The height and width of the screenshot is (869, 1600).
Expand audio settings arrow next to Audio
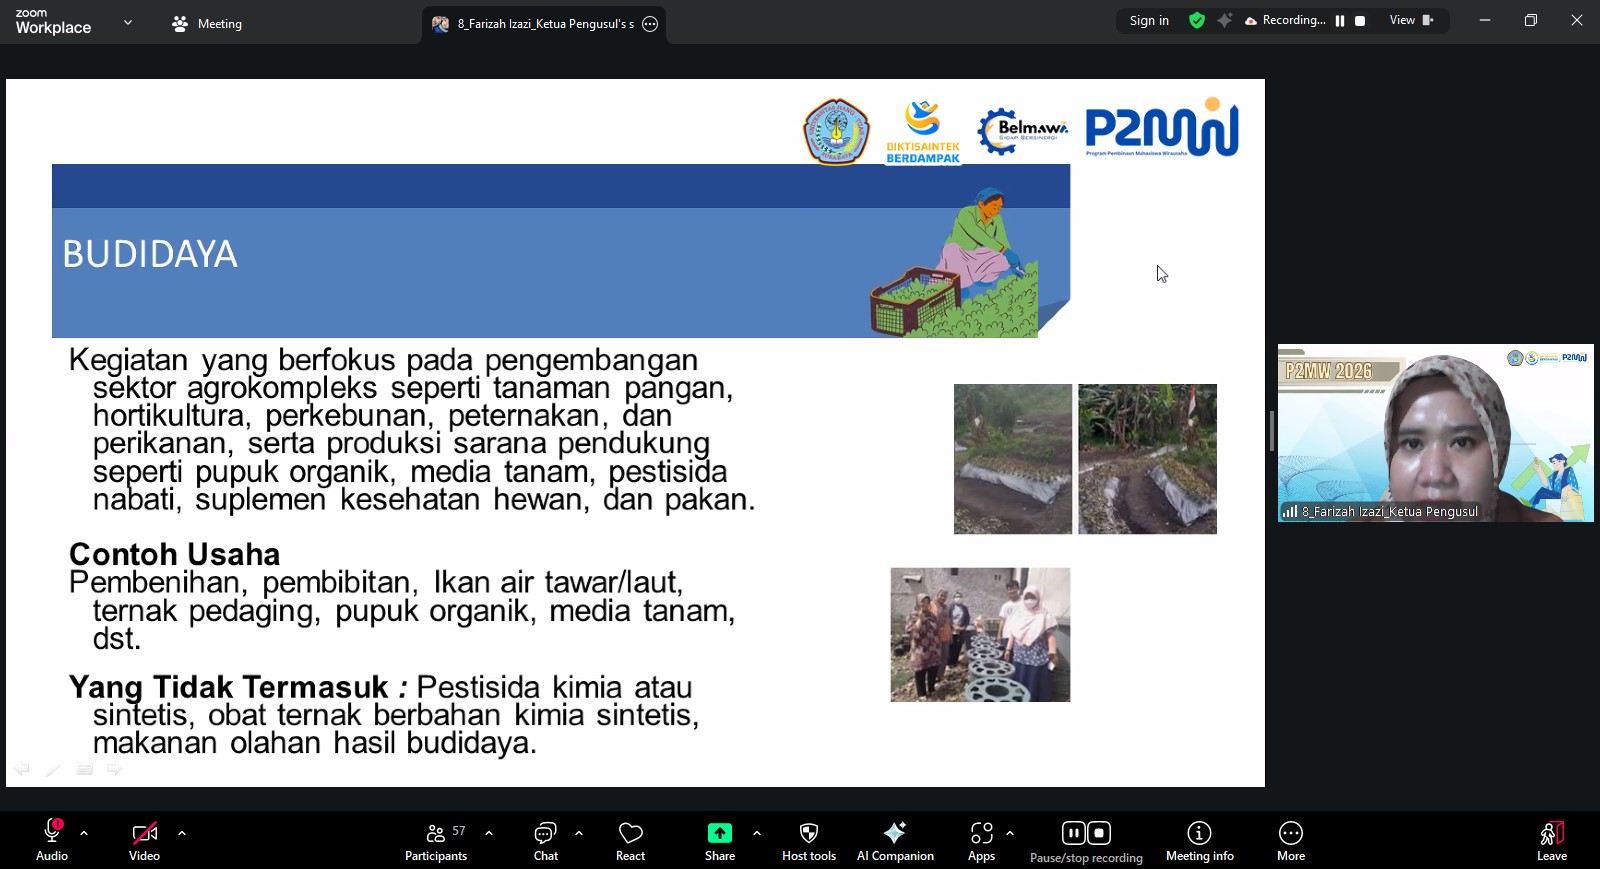click(84, 832)
